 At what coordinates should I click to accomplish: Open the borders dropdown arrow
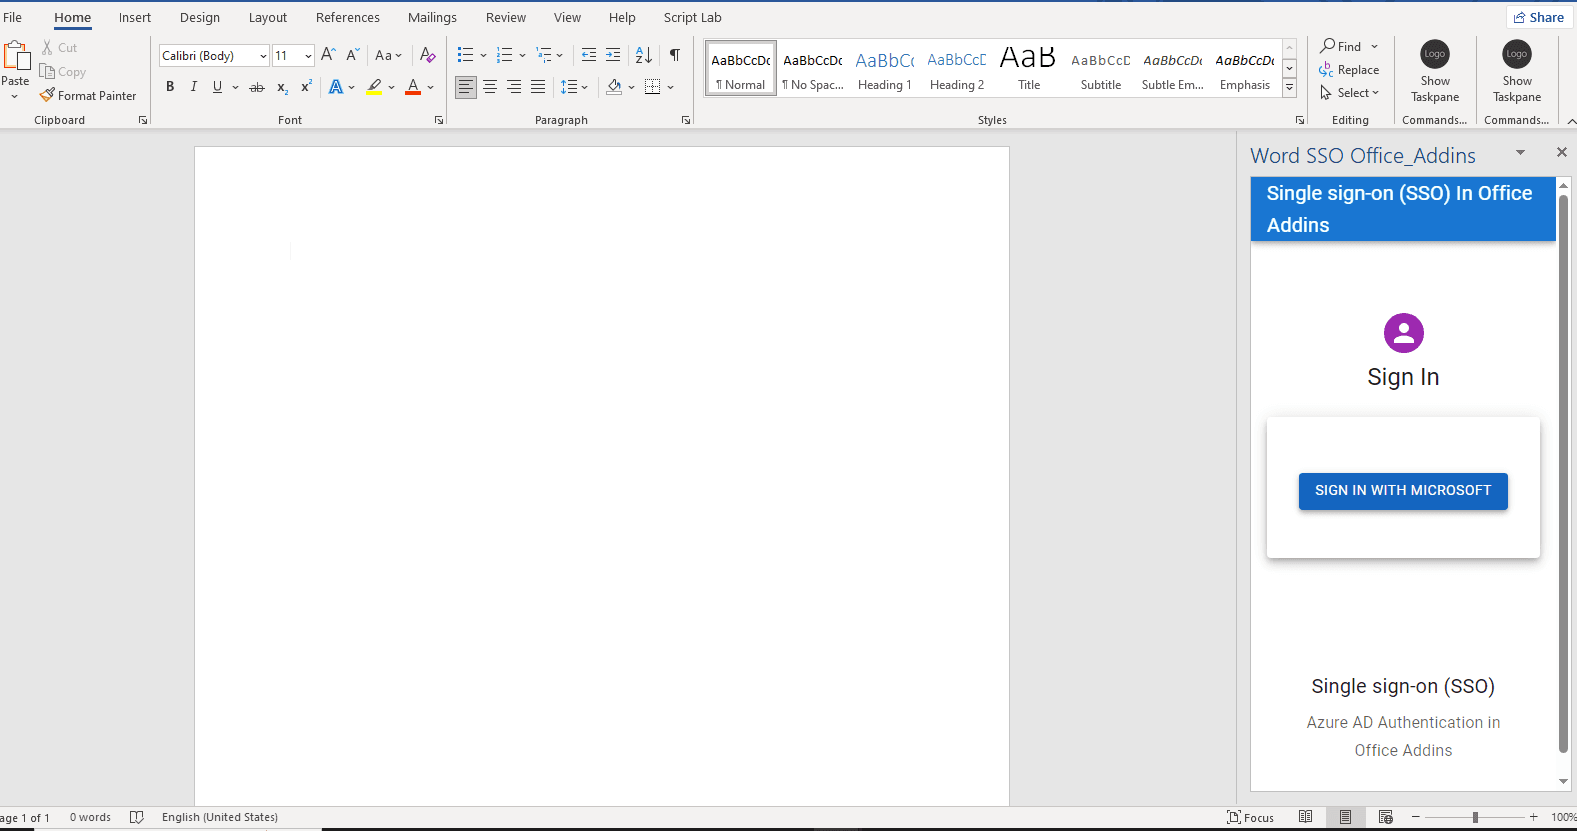click(670, 87)
